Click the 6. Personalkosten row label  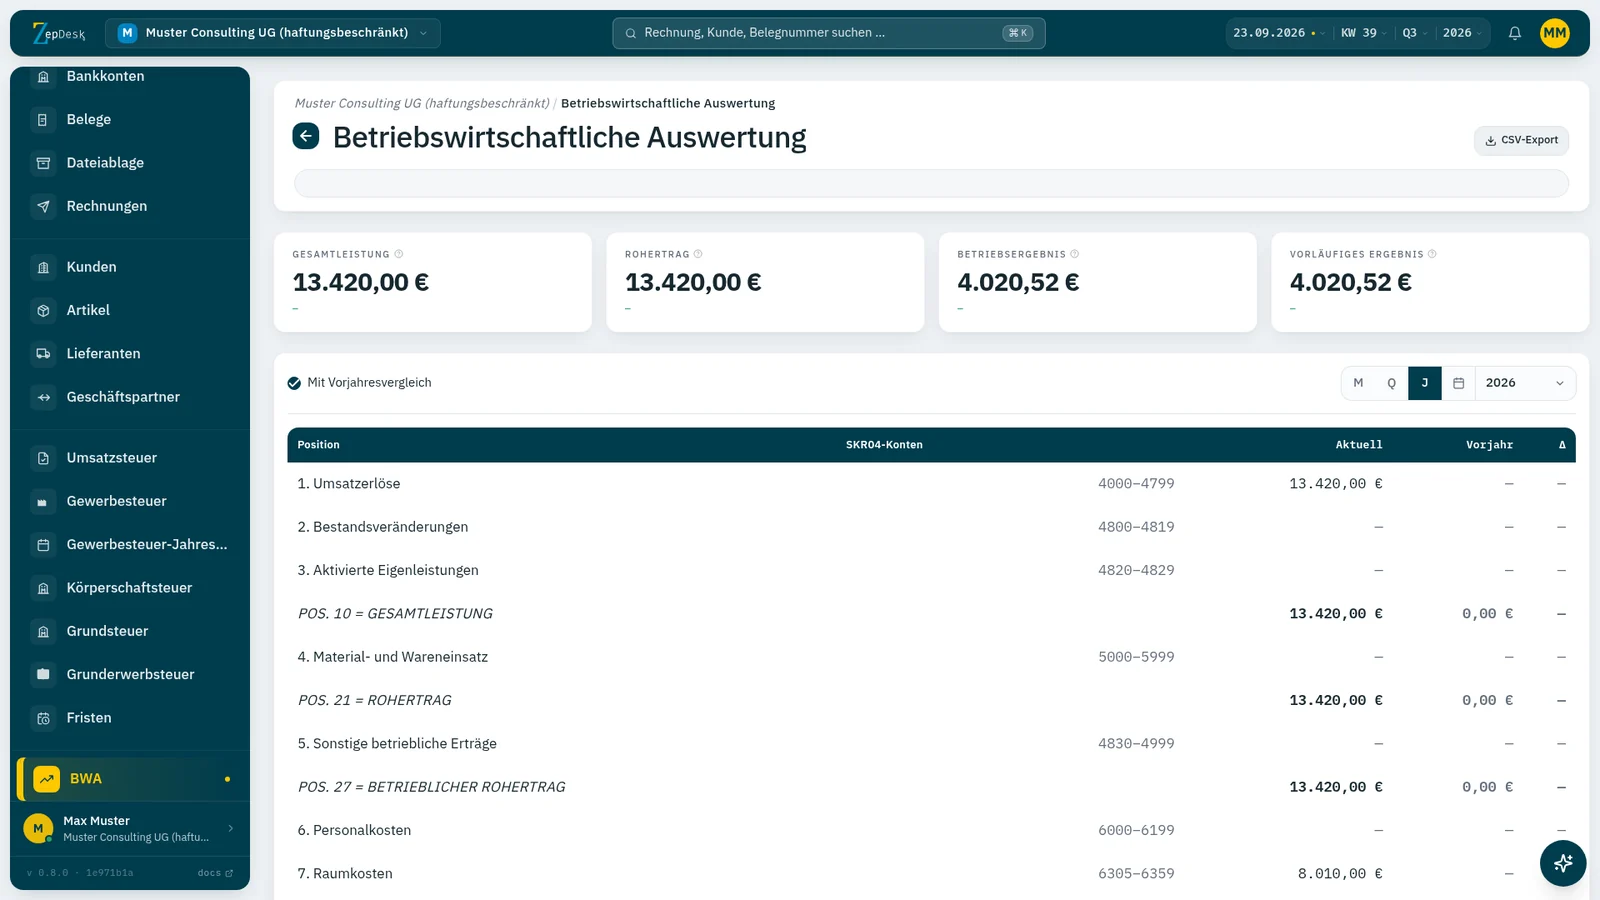coord(354,831)
